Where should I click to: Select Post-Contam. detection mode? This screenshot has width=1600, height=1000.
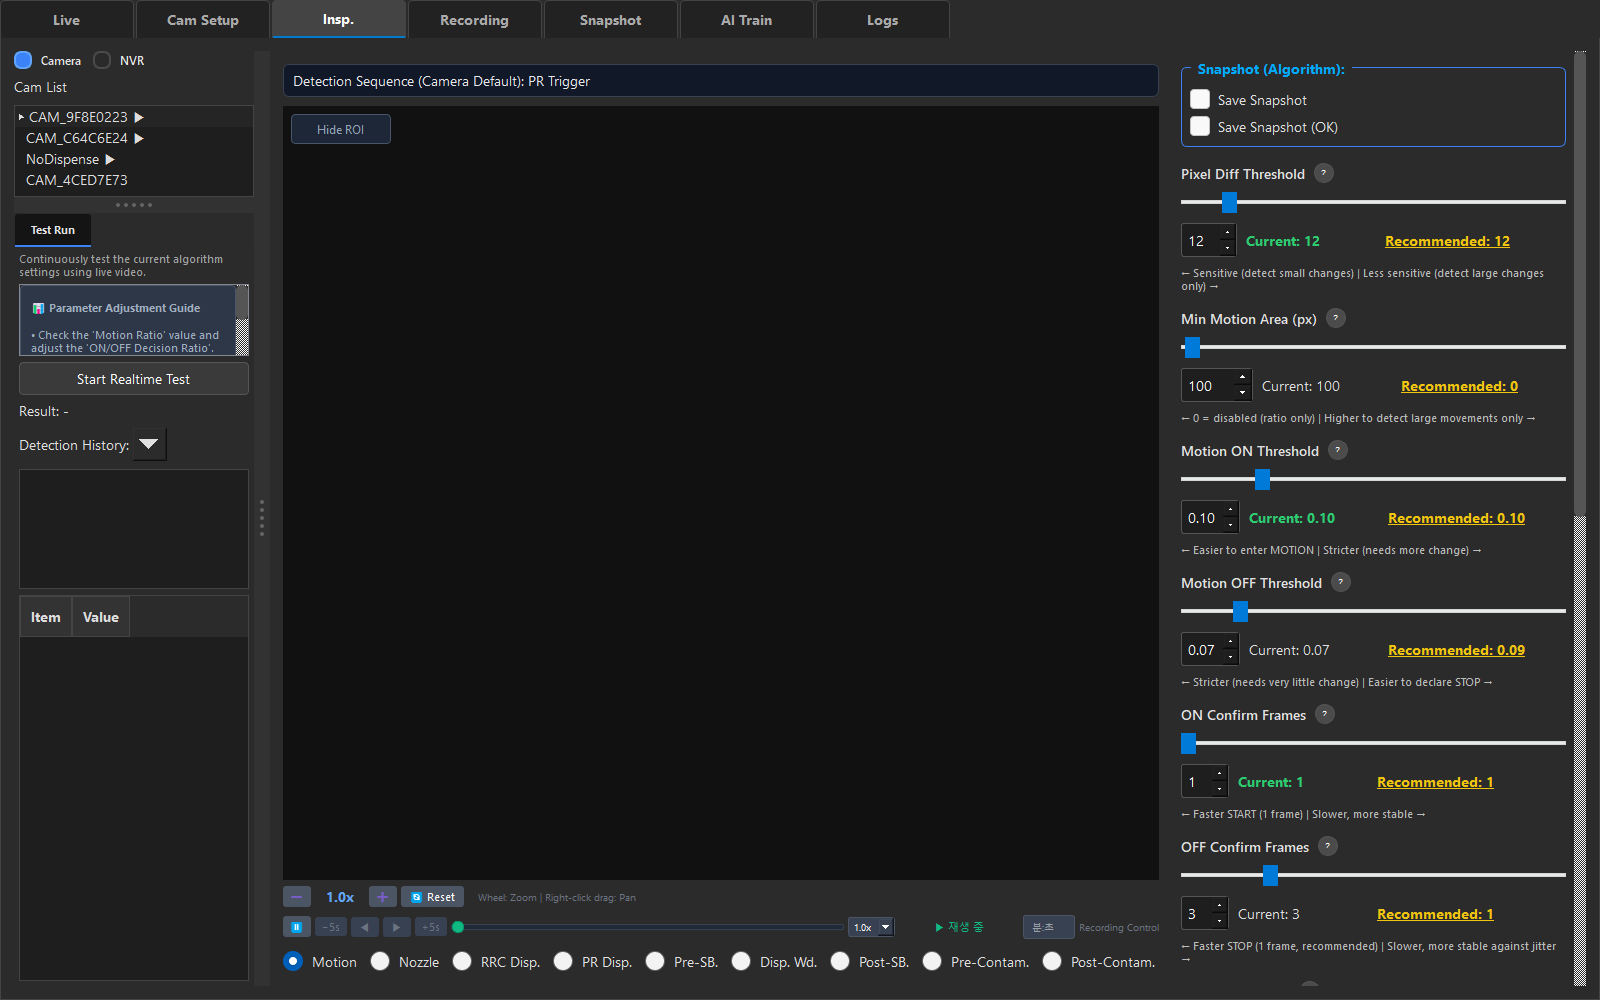point(1052,961)
